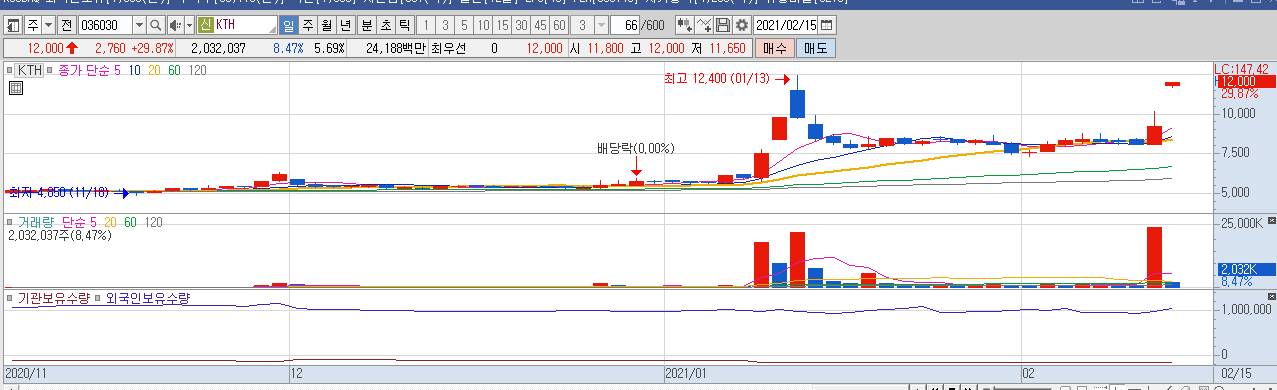Choose interval value 30

tap(520, 25)
